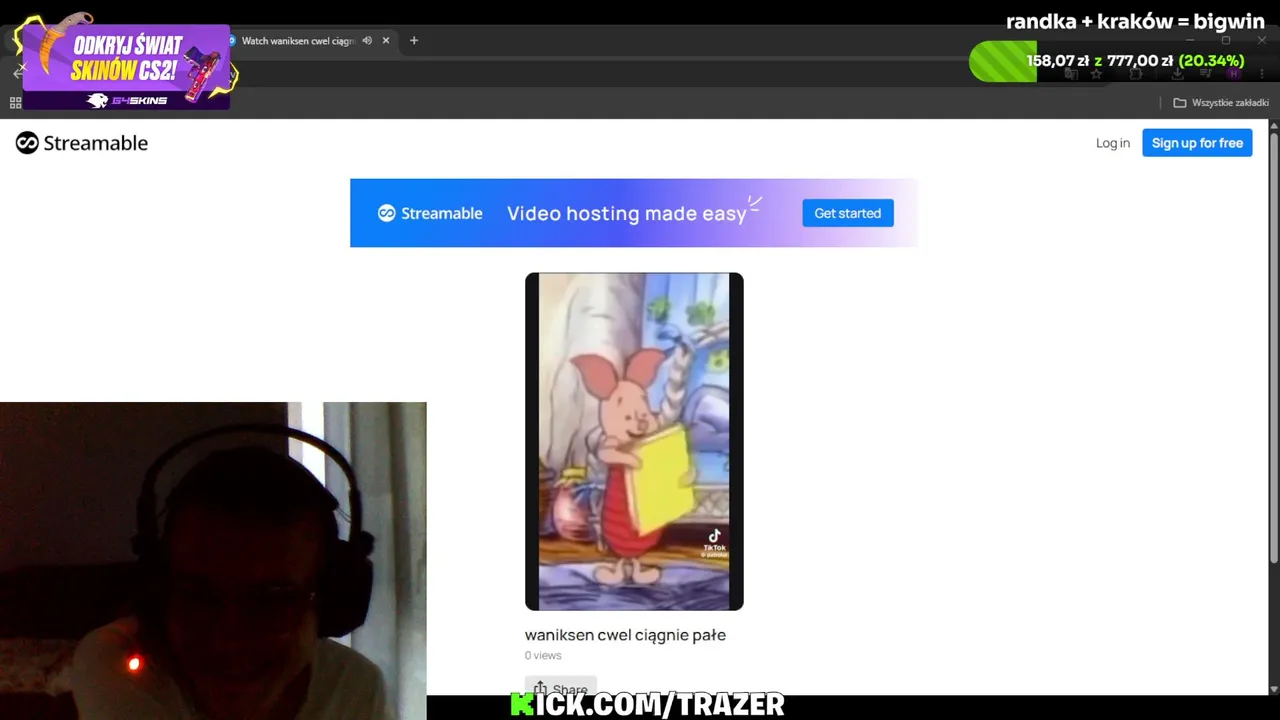
Task: Open the purple H profile avatar
Action: coord(1234,74)
